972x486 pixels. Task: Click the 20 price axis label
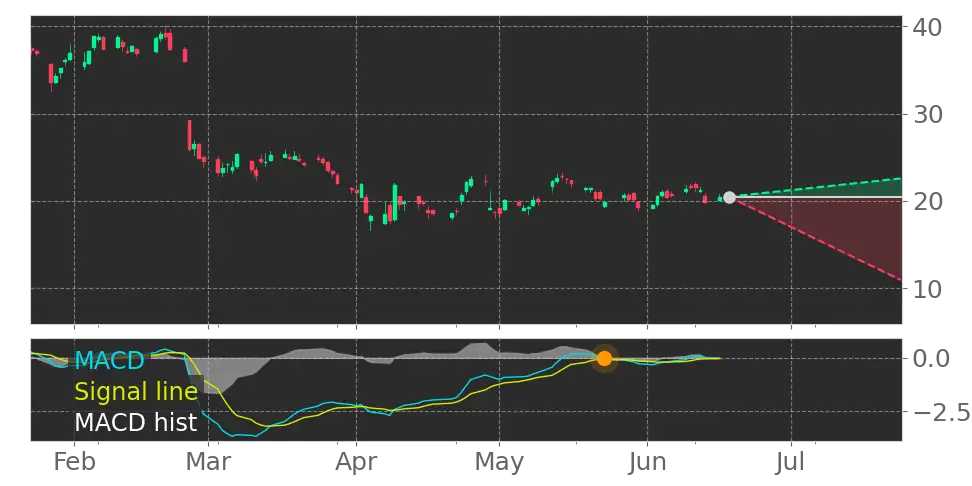coord(928,201)
